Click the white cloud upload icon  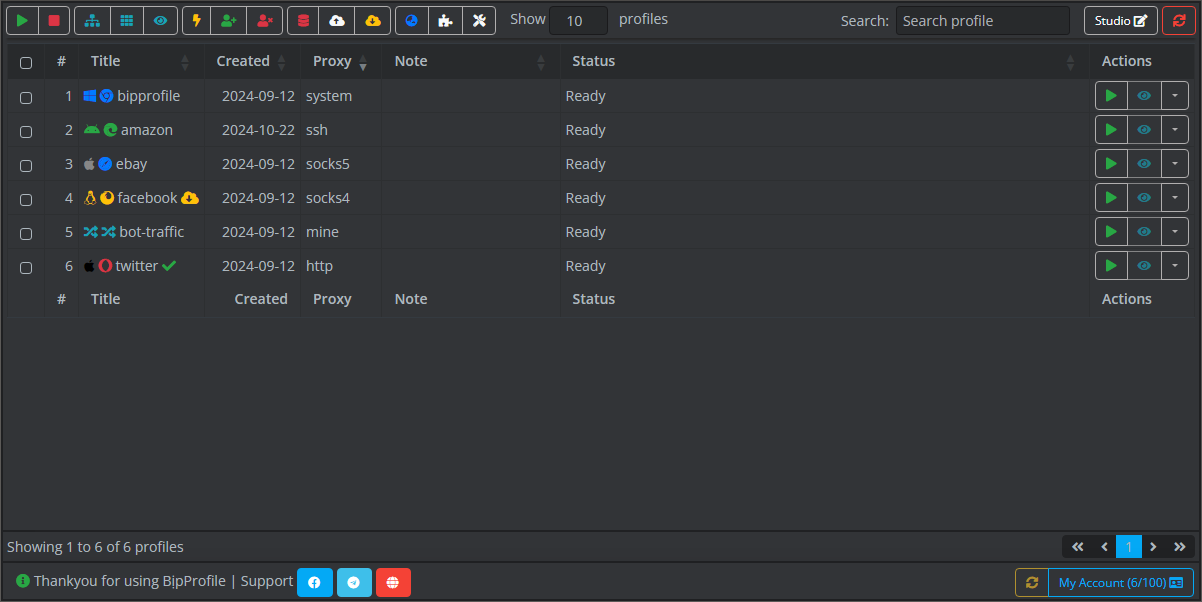pyautogui.click(x=337, y=20)
